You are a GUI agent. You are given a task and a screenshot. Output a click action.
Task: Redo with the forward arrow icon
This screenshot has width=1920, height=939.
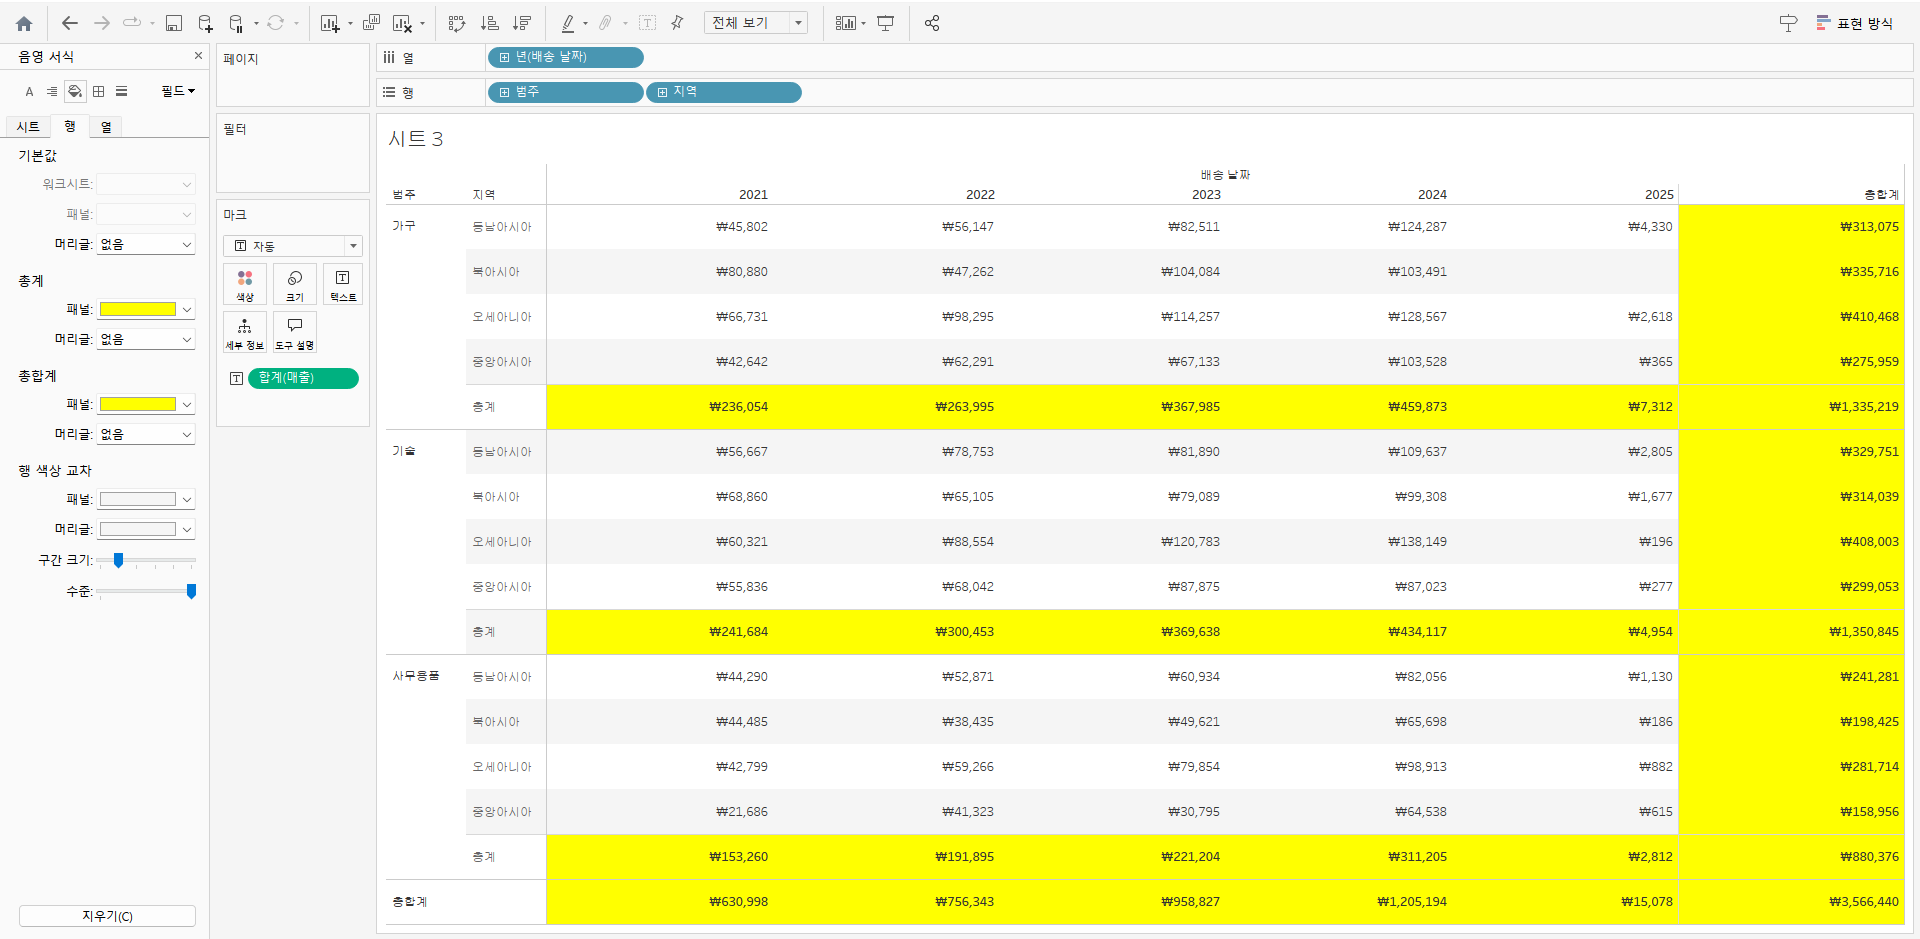click(x=101, y=23)
